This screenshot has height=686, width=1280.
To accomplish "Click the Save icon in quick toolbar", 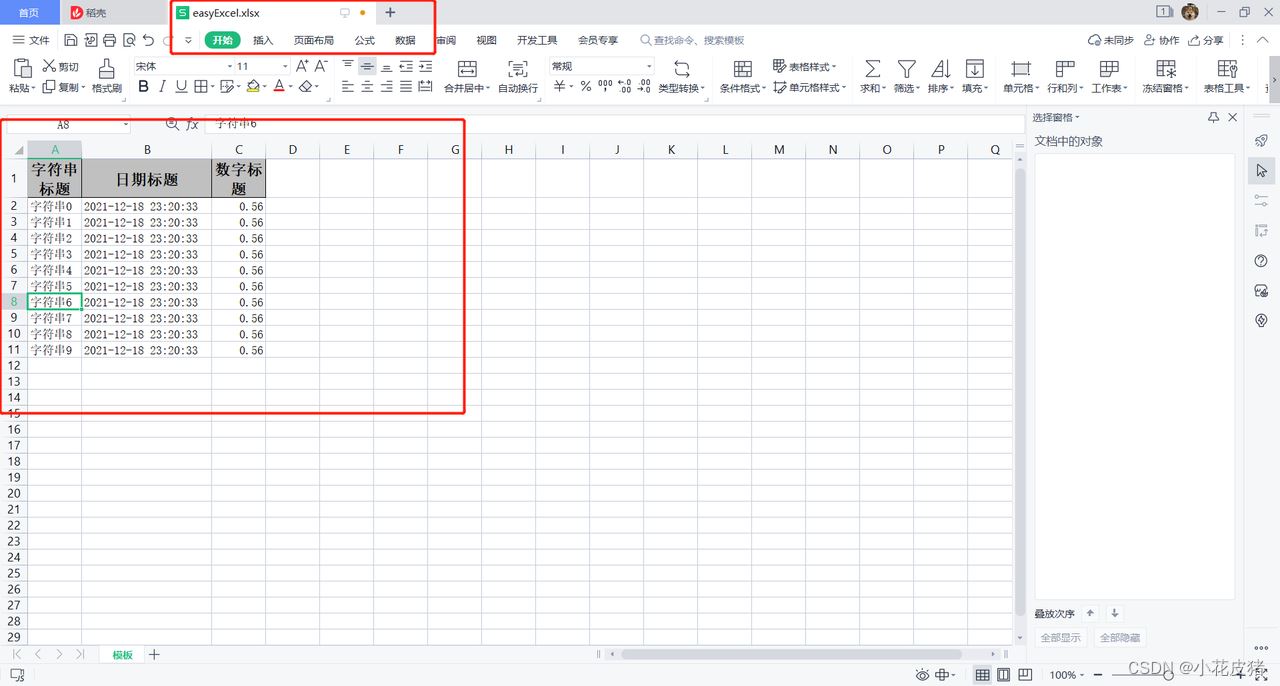I will tap(71, 40).
